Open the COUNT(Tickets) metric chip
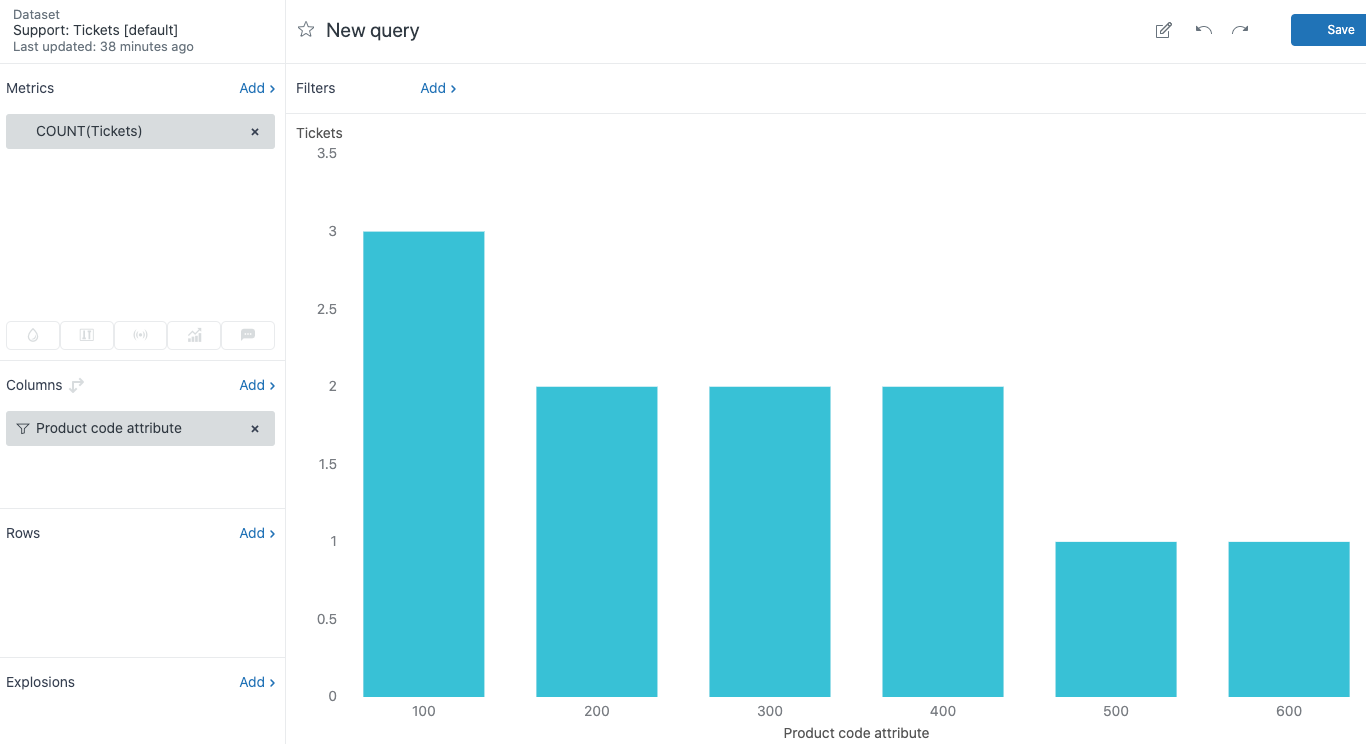 90,131
